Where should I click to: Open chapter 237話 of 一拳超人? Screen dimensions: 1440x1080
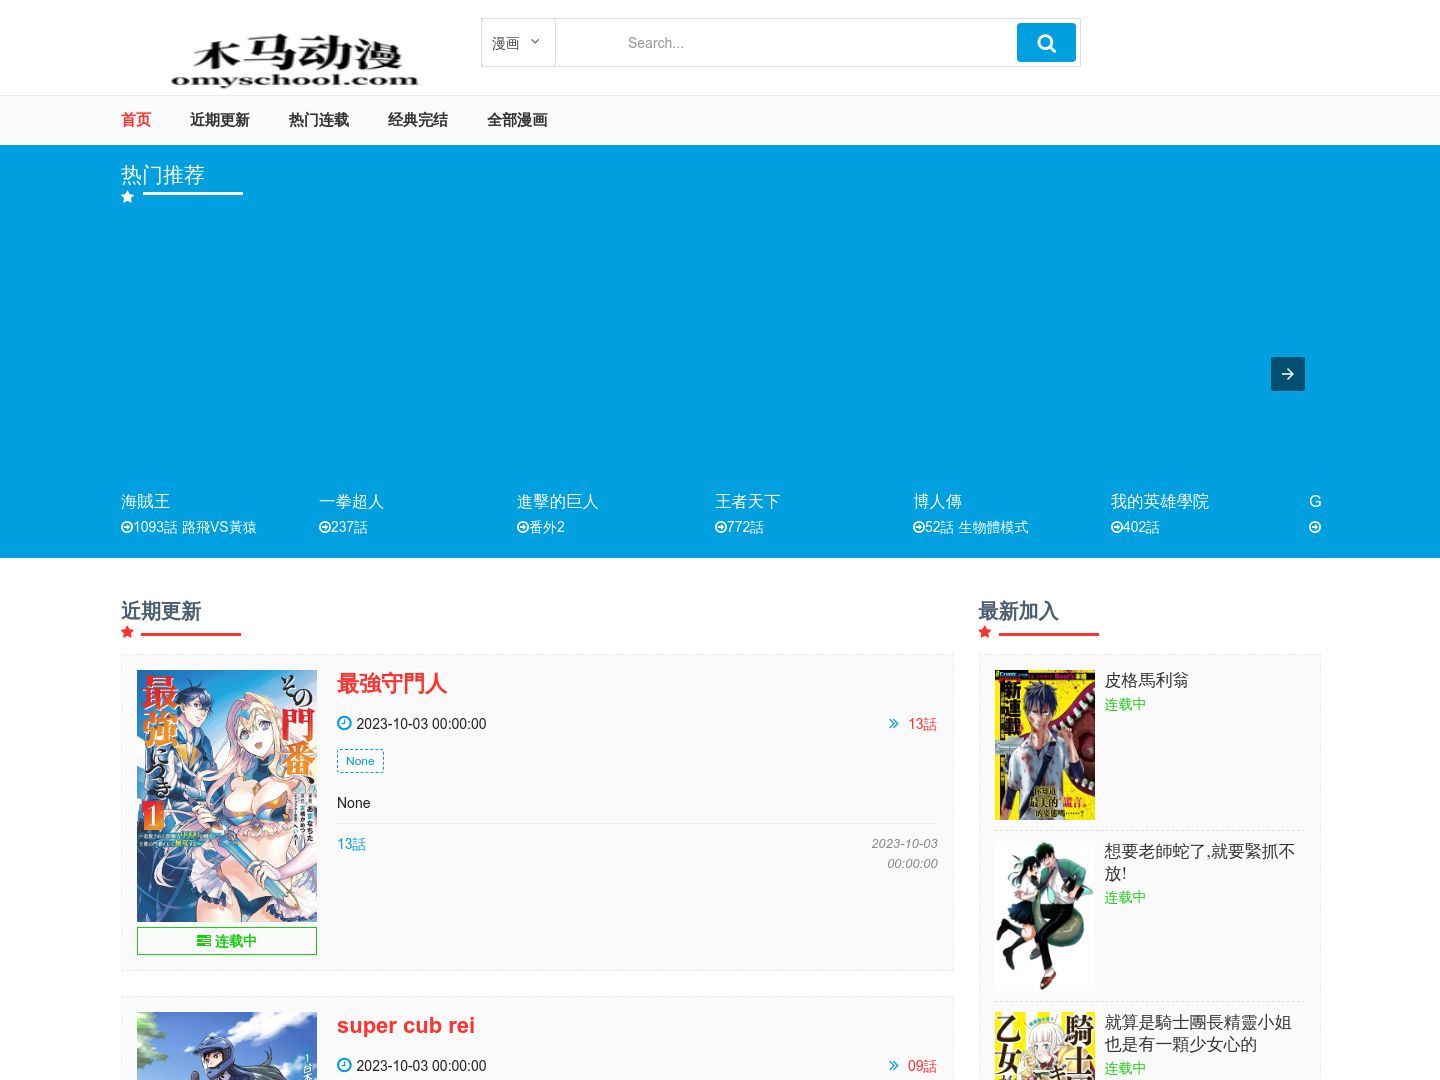pos(349,527)
